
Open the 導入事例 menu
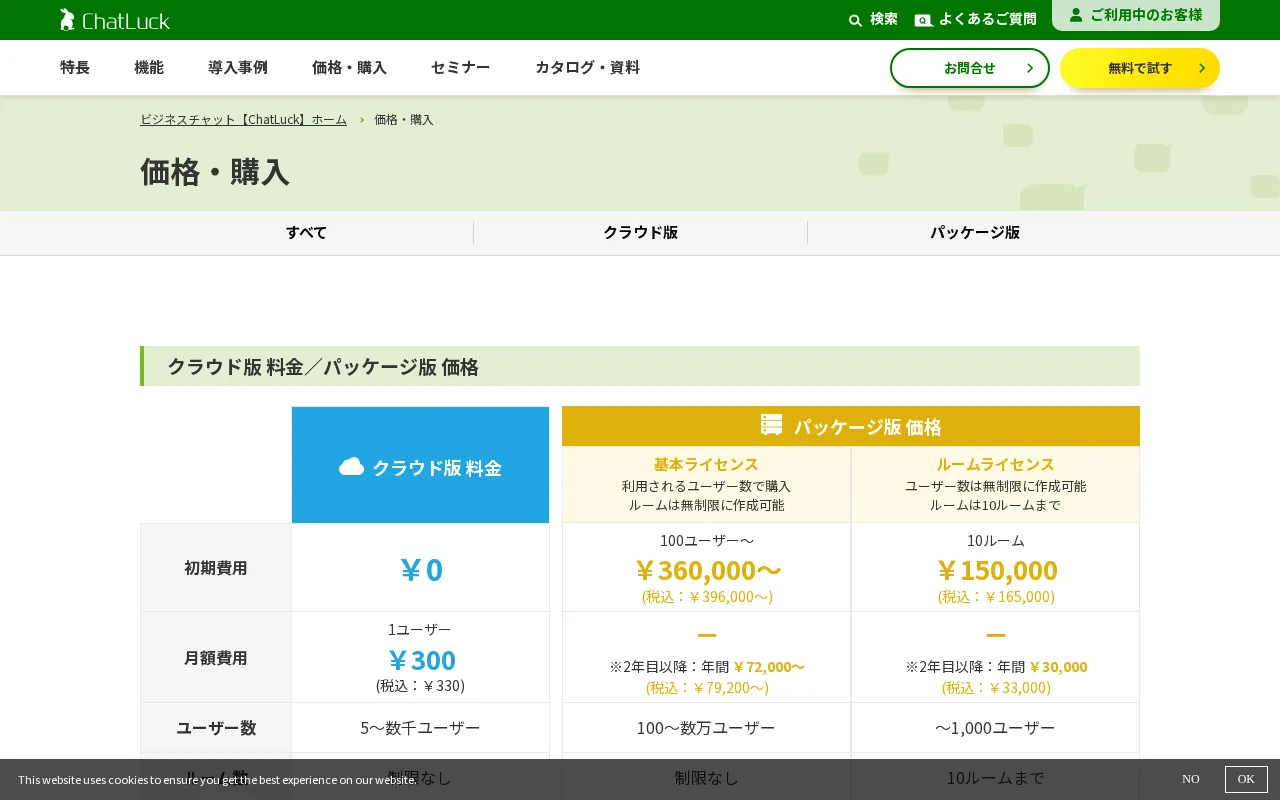[238, 68]
